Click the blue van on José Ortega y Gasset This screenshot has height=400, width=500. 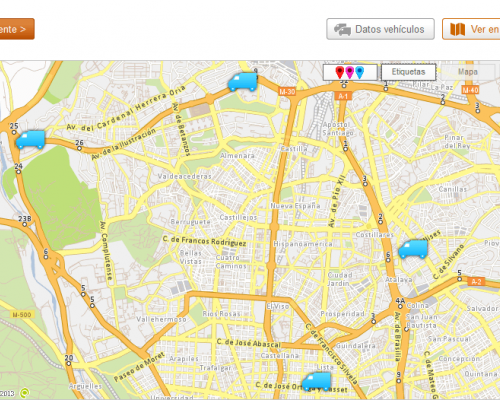316,381
